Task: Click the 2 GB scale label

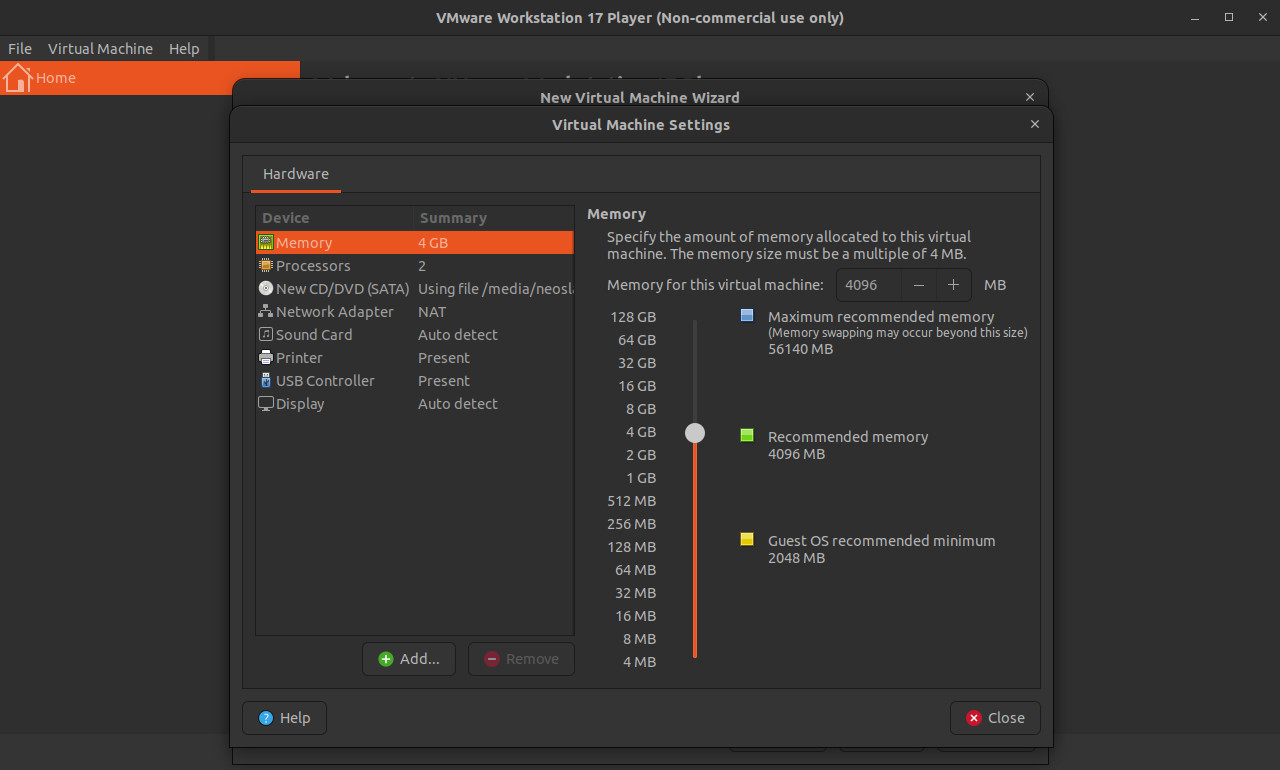Action: click(x=641, y=455)
